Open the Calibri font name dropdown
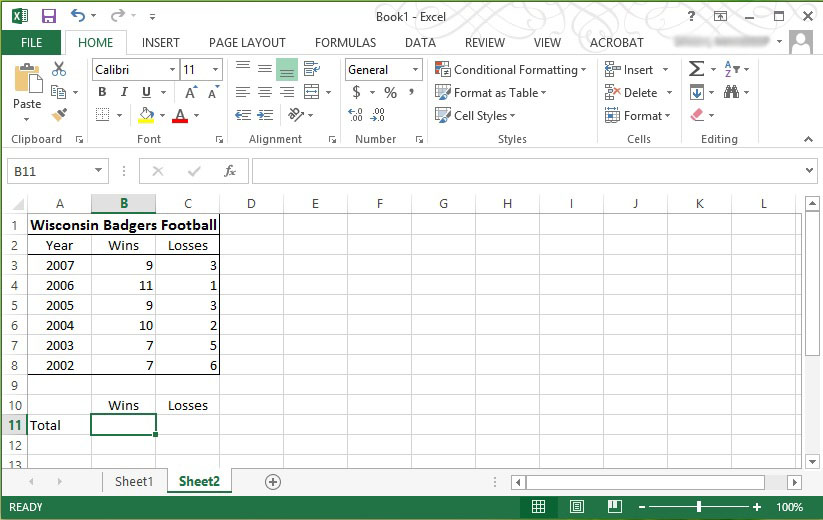823x520 pixels. click(x=172, y=69)
